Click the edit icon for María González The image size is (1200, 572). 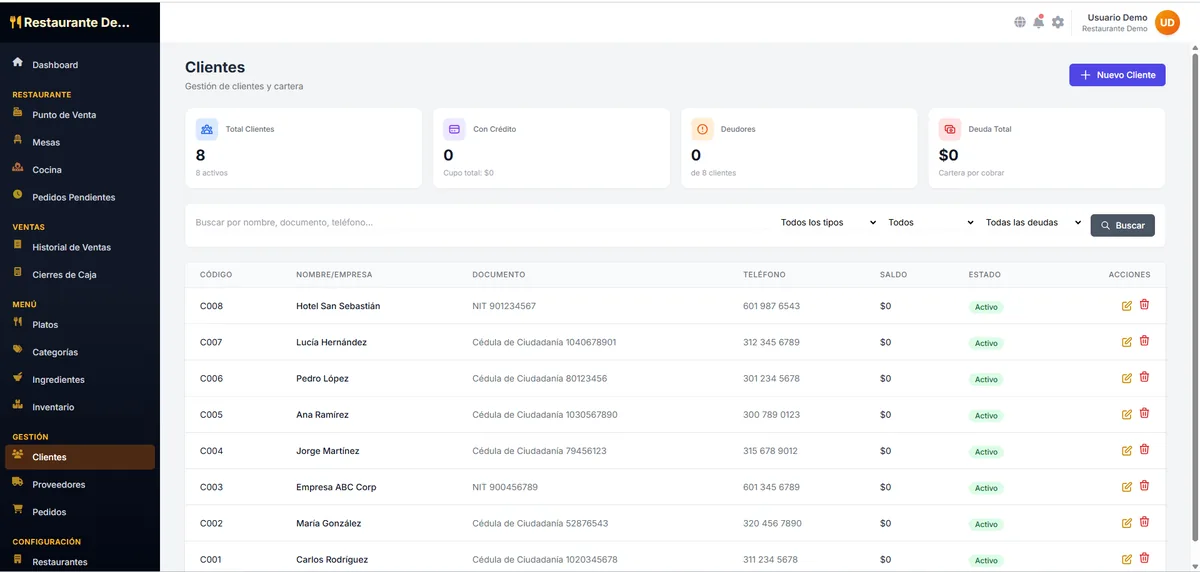coord(1127,523)
